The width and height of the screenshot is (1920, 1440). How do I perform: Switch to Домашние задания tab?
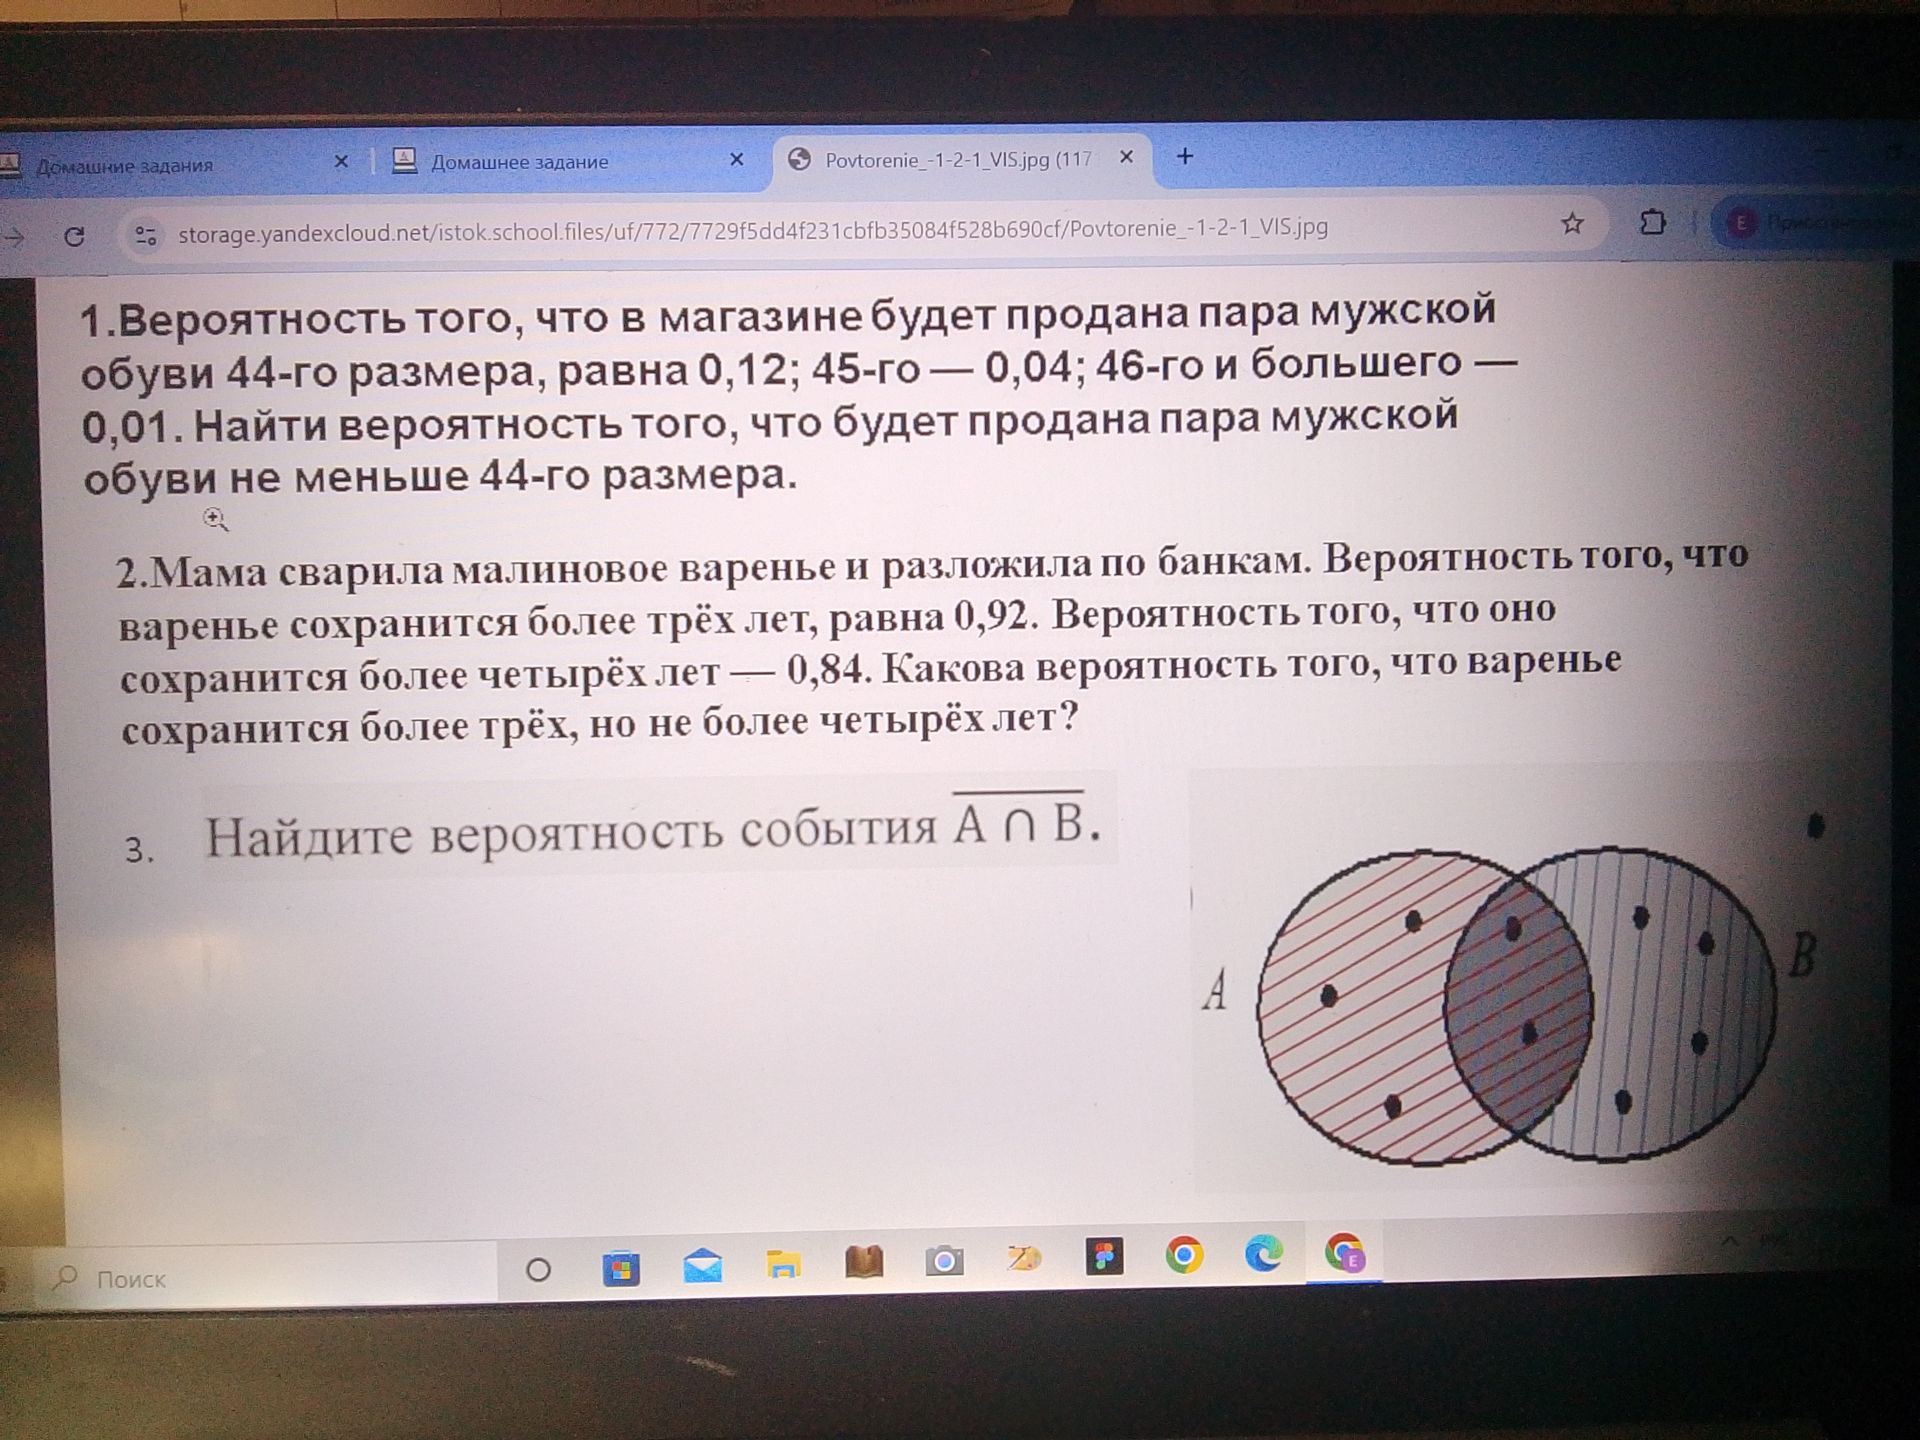(x=125, y=166)
